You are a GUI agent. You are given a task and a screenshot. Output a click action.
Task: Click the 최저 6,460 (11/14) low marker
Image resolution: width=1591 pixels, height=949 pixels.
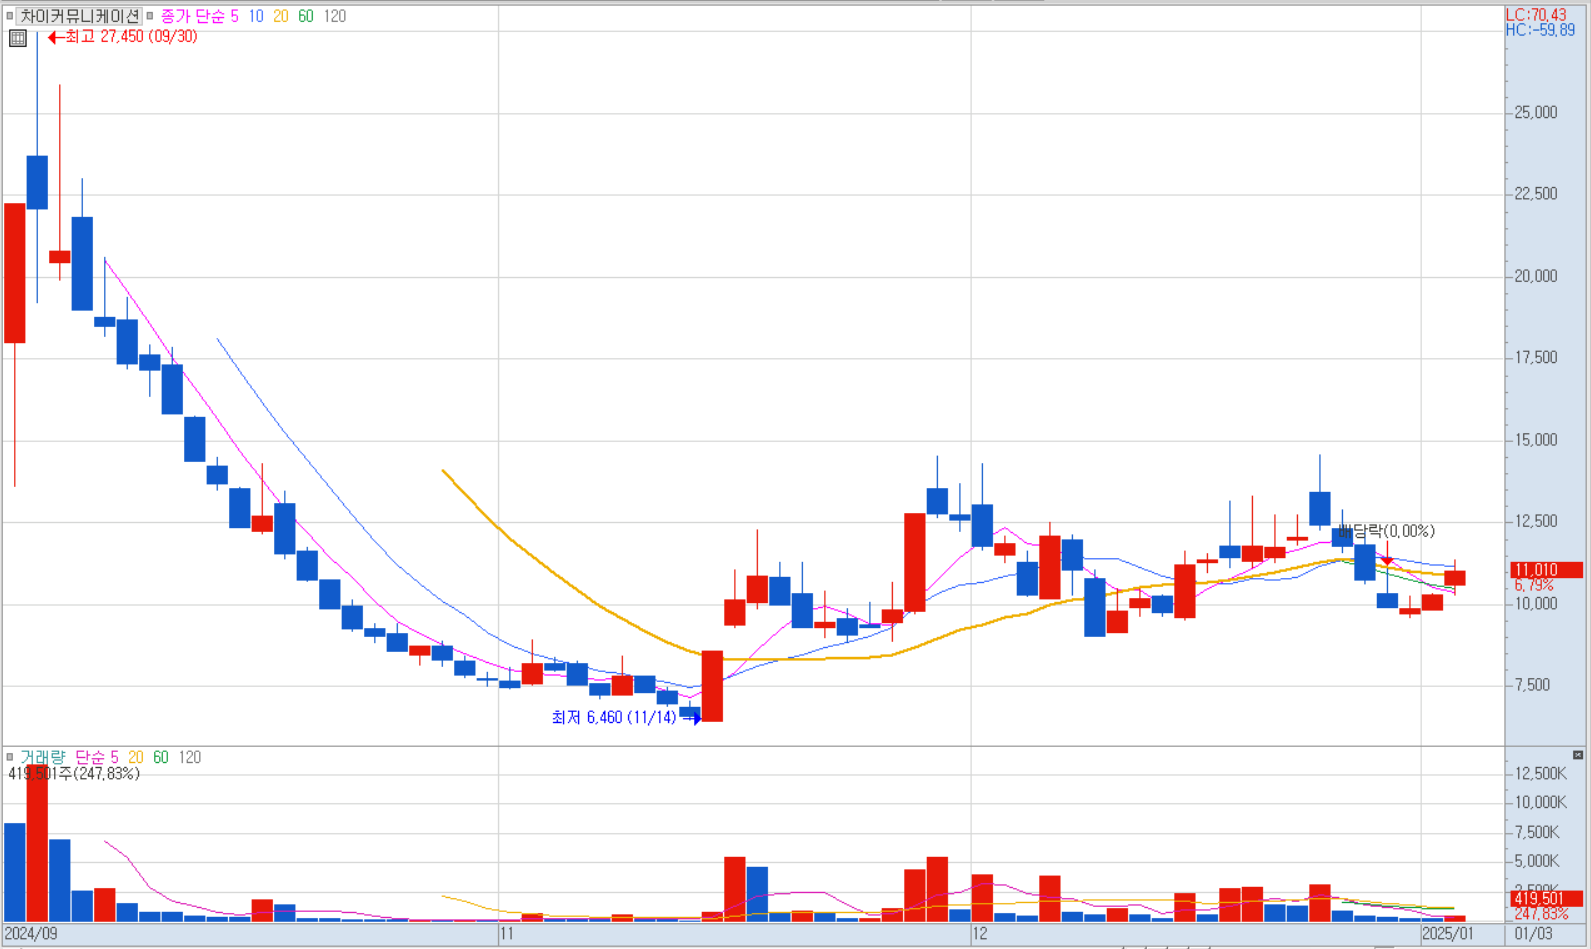[x=625, y=717]
